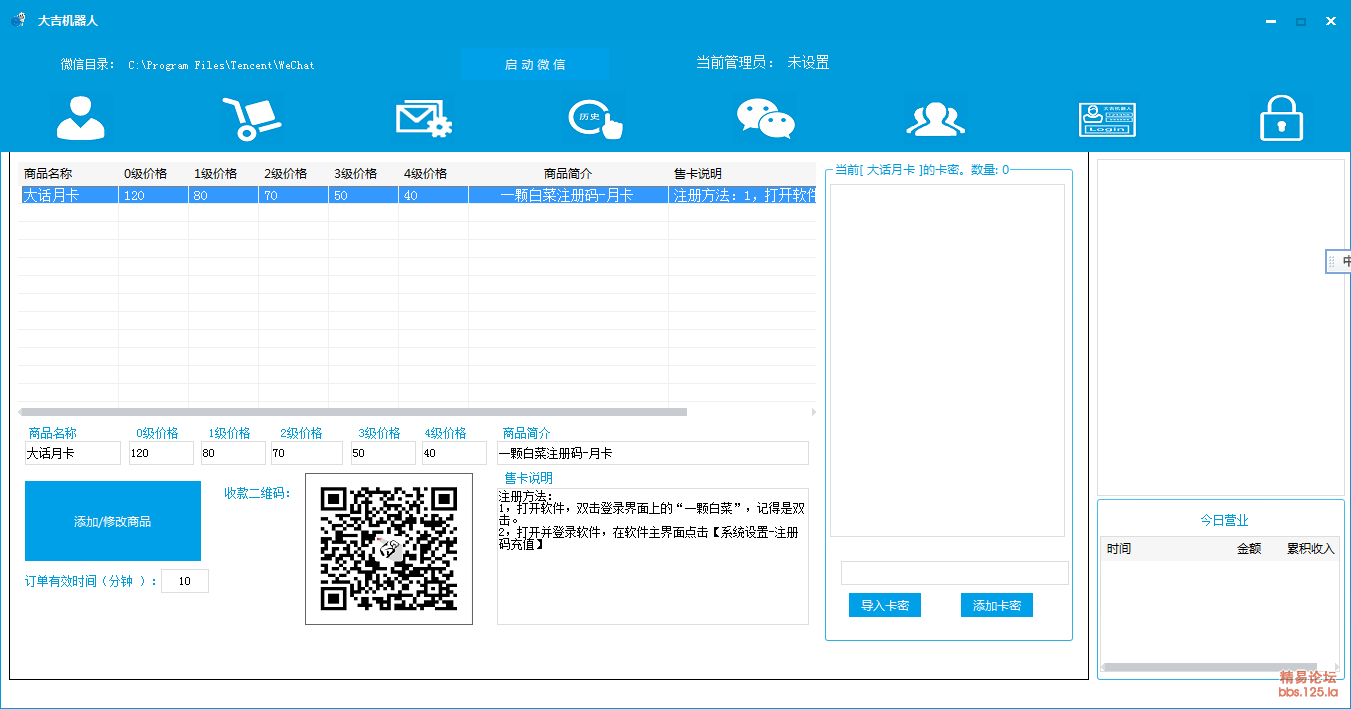Image resolution: width=1351 pixels, height=709 pixels.
Task: Click the payment QR code image
Action: (x=388, y=549)
